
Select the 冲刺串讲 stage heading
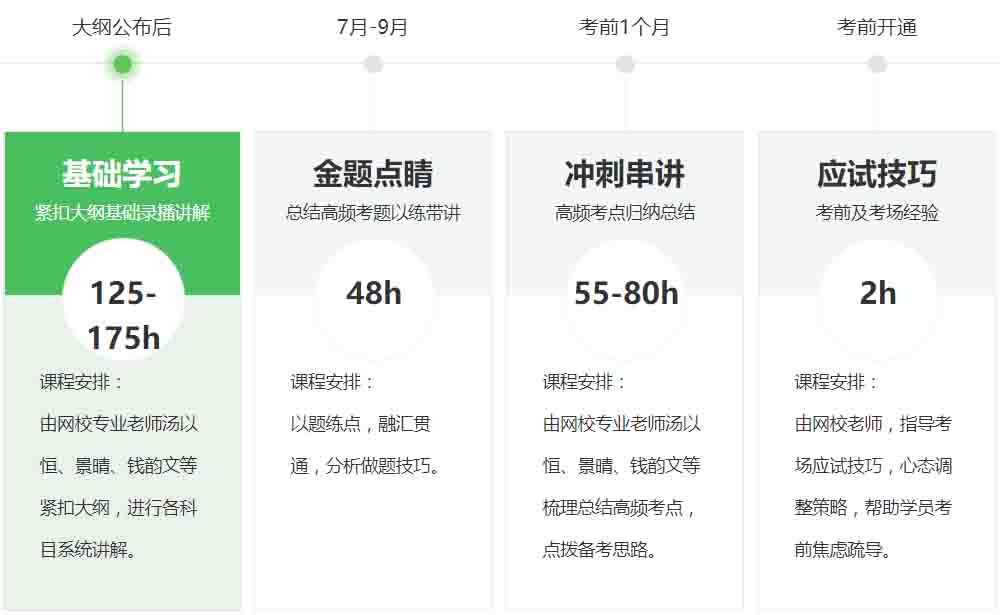(625, 174)
